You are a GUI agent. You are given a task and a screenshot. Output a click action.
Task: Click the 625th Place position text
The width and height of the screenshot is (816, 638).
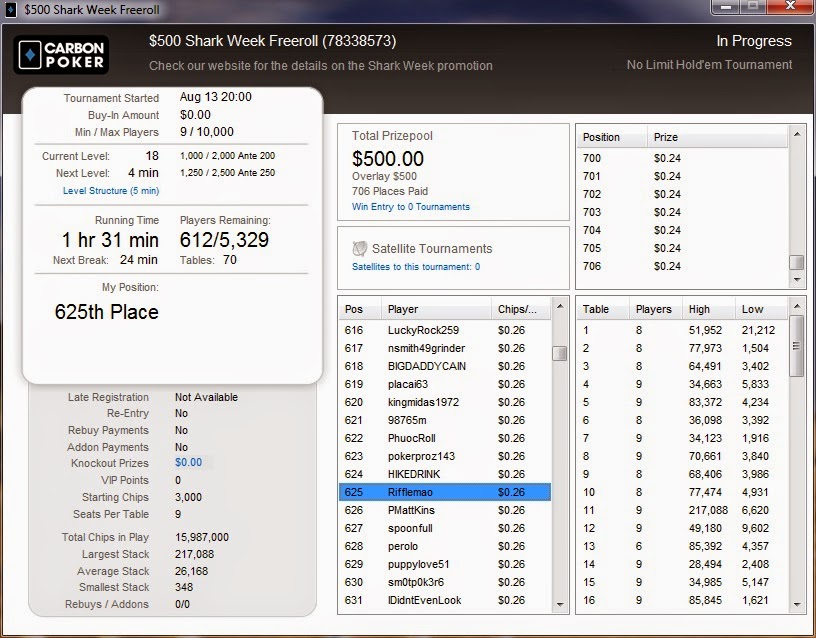107,312
